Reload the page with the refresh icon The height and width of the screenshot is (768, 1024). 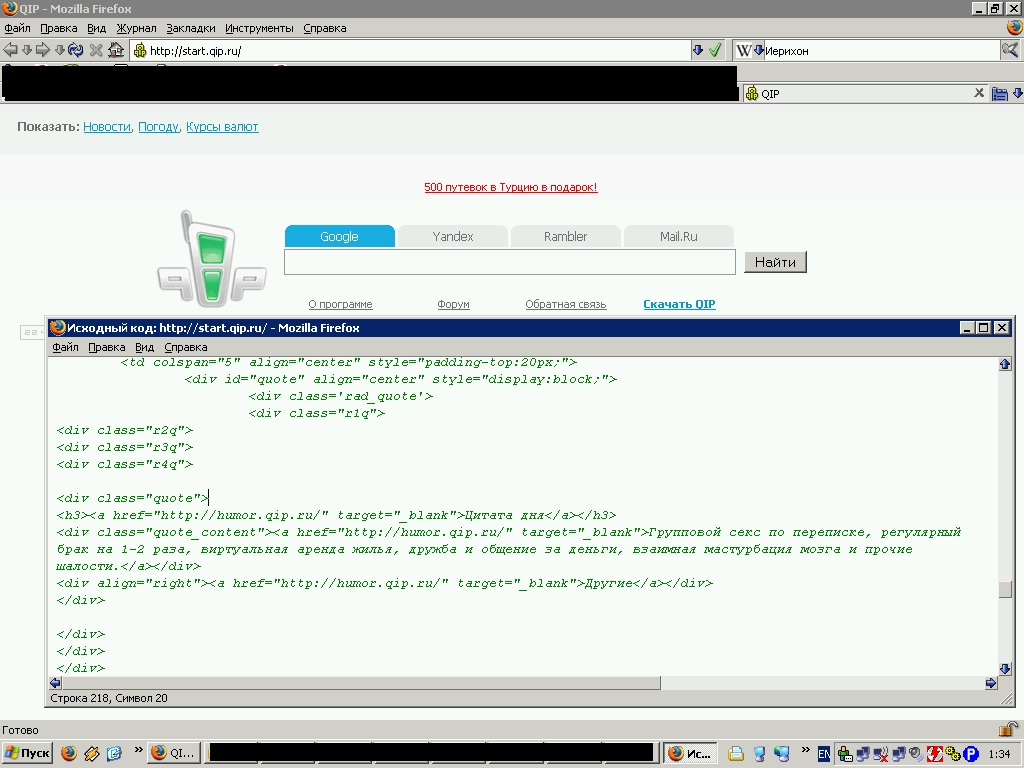click(76, 50)
